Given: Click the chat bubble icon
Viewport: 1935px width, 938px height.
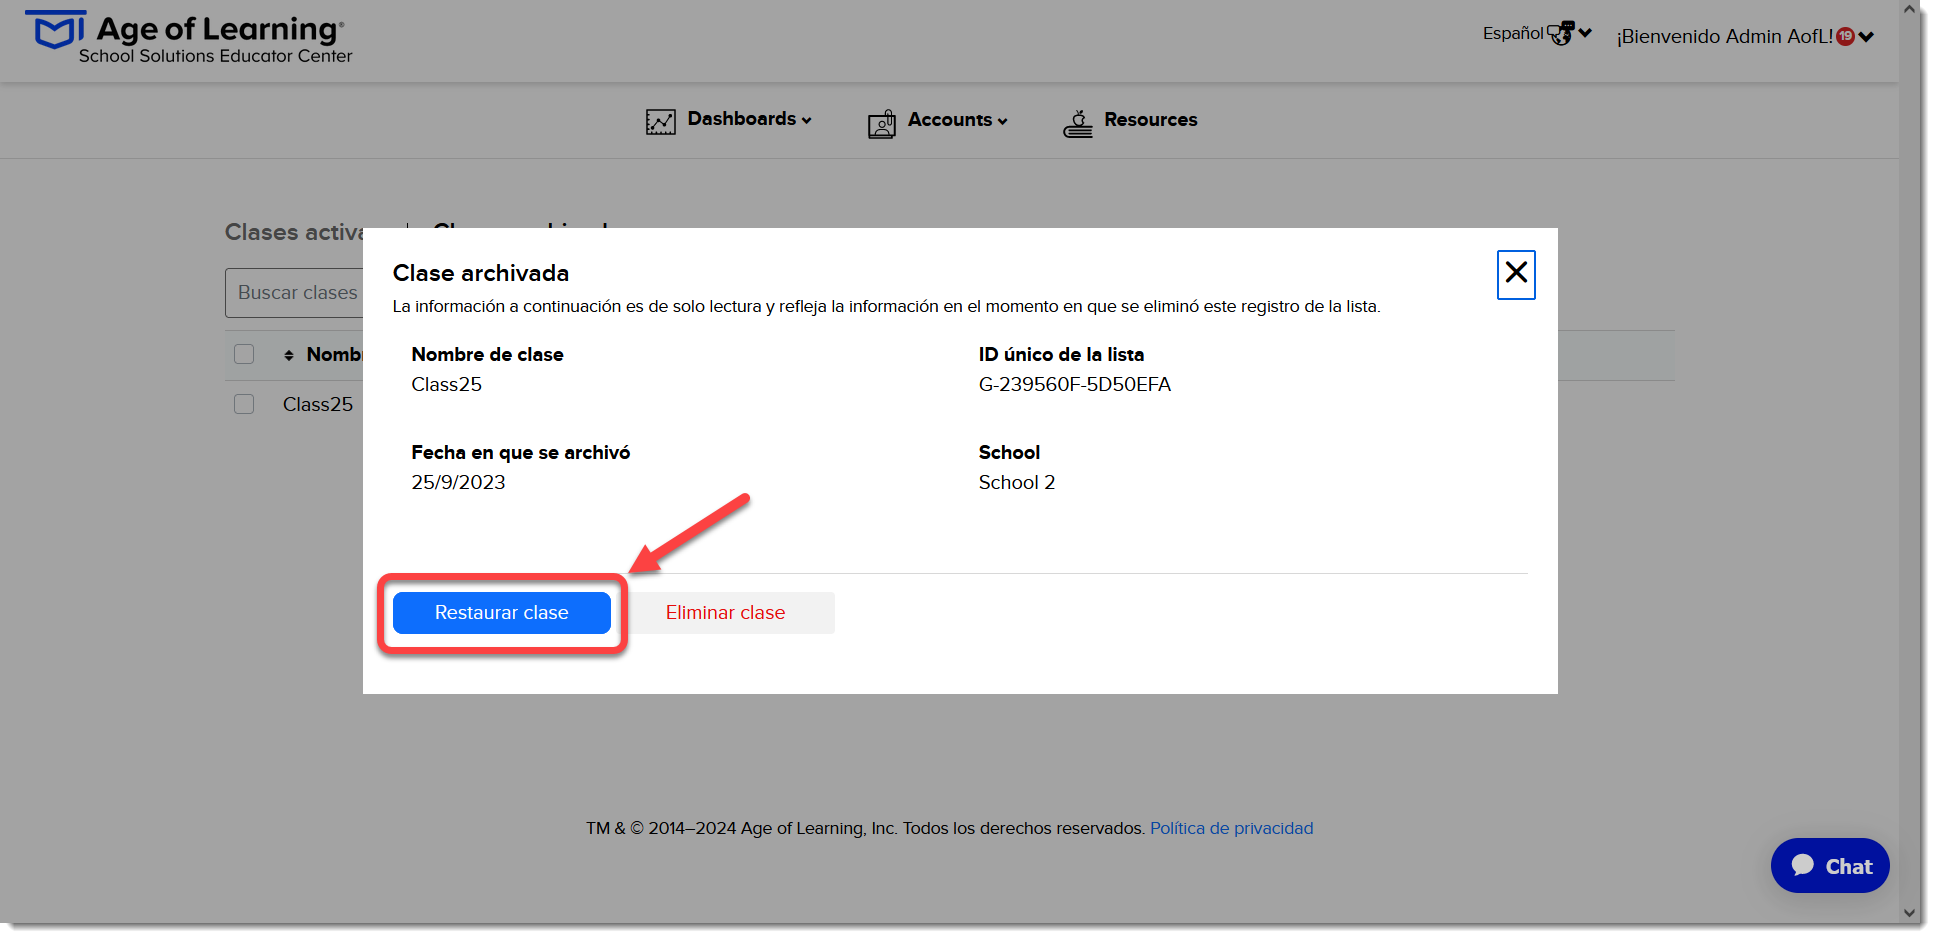Looking at the screenshot, I should (1803, 865).
